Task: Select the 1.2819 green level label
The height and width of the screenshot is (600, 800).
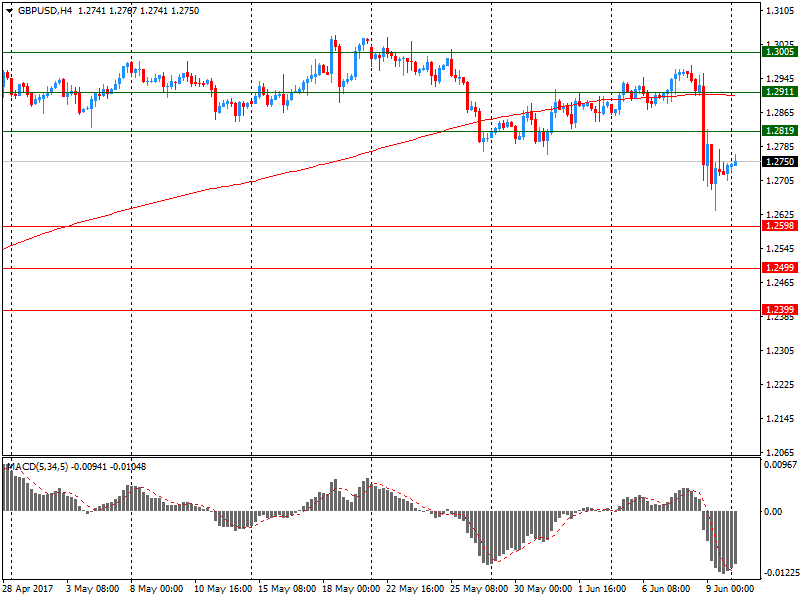Action: [779, 131]
